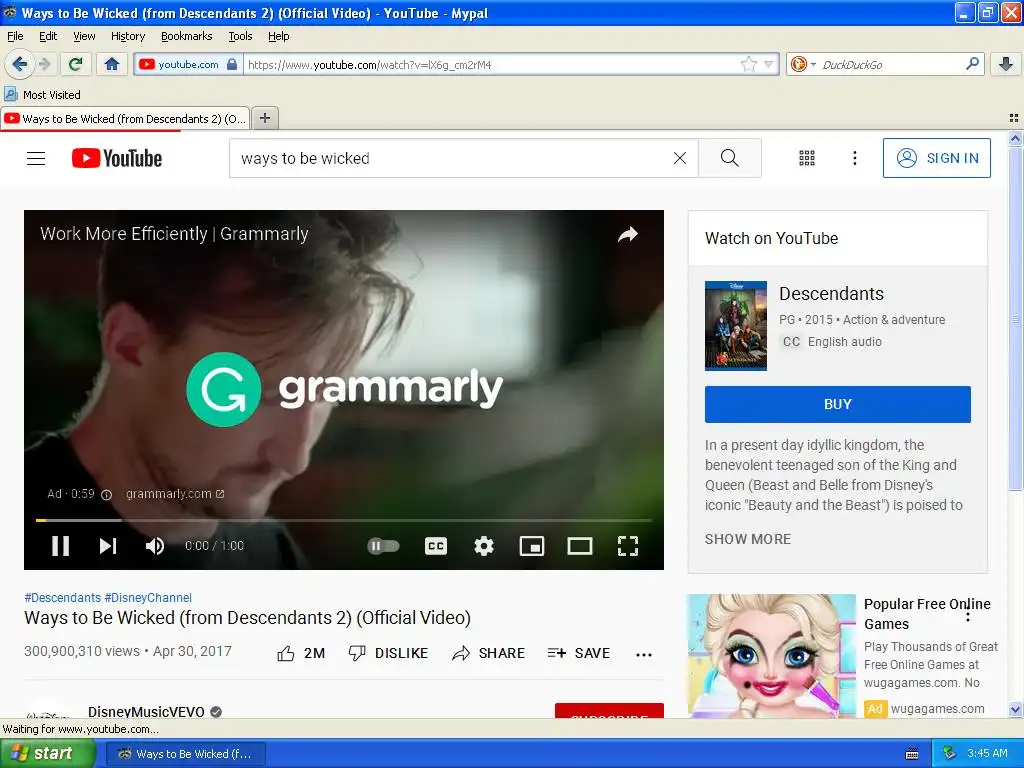Click the browser URL address field
The image size is (1024, 768).
491,65
